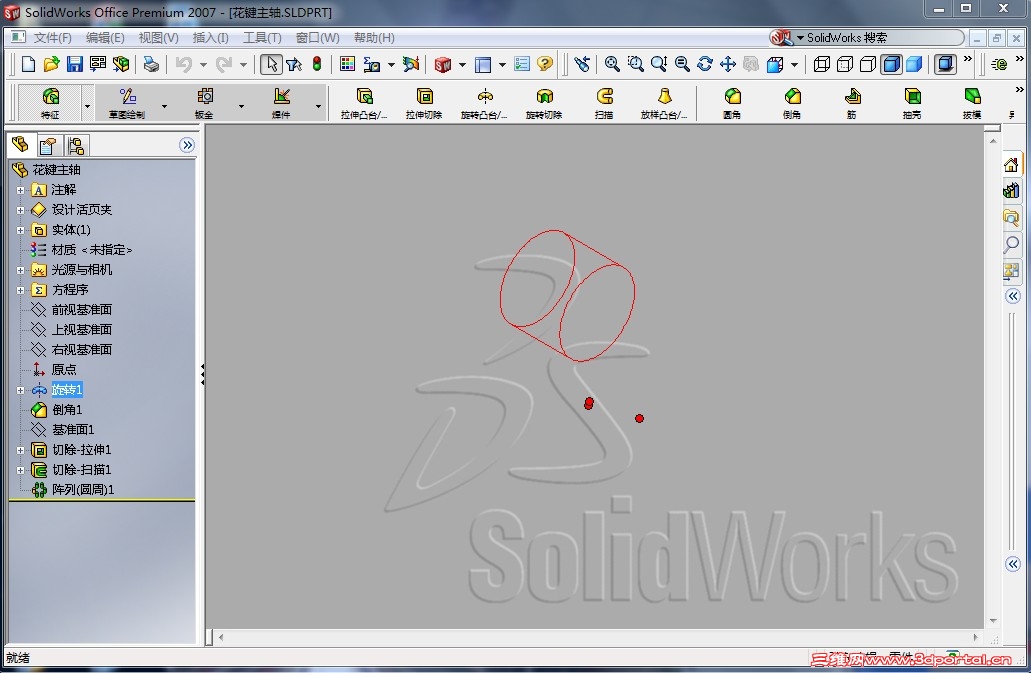This screenshot has height=673, width=1031.
Task: Expand the 光源与相机 node
Action: (x=20, y=270)
